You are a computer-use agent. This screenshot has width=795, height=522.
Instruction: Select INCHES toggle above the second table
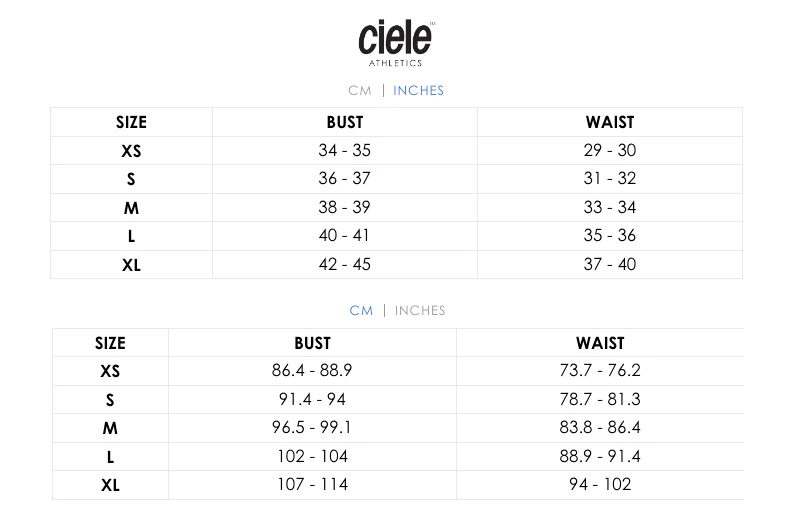(420, 310)
